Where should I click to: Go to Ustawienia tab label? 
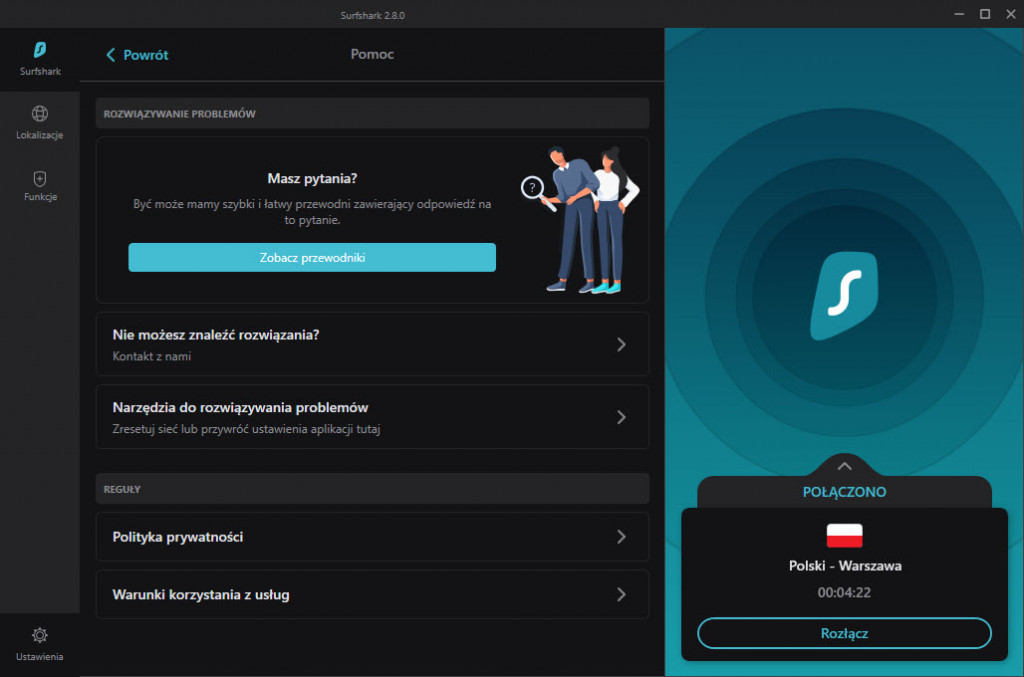pos(40,657)
